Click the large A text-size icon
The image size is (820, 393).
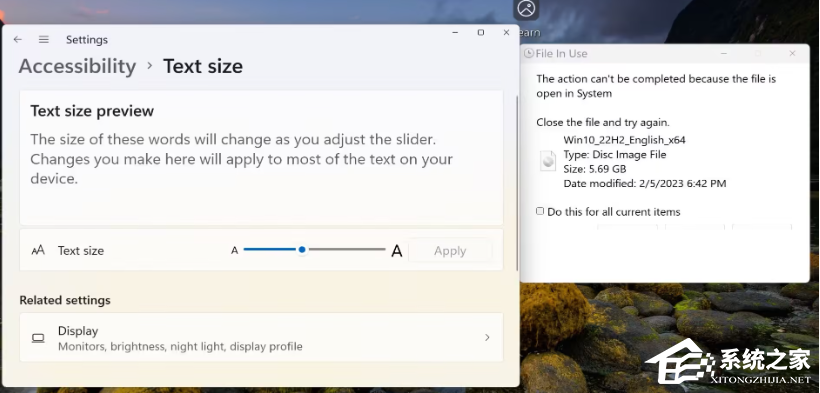coord(397,251)
